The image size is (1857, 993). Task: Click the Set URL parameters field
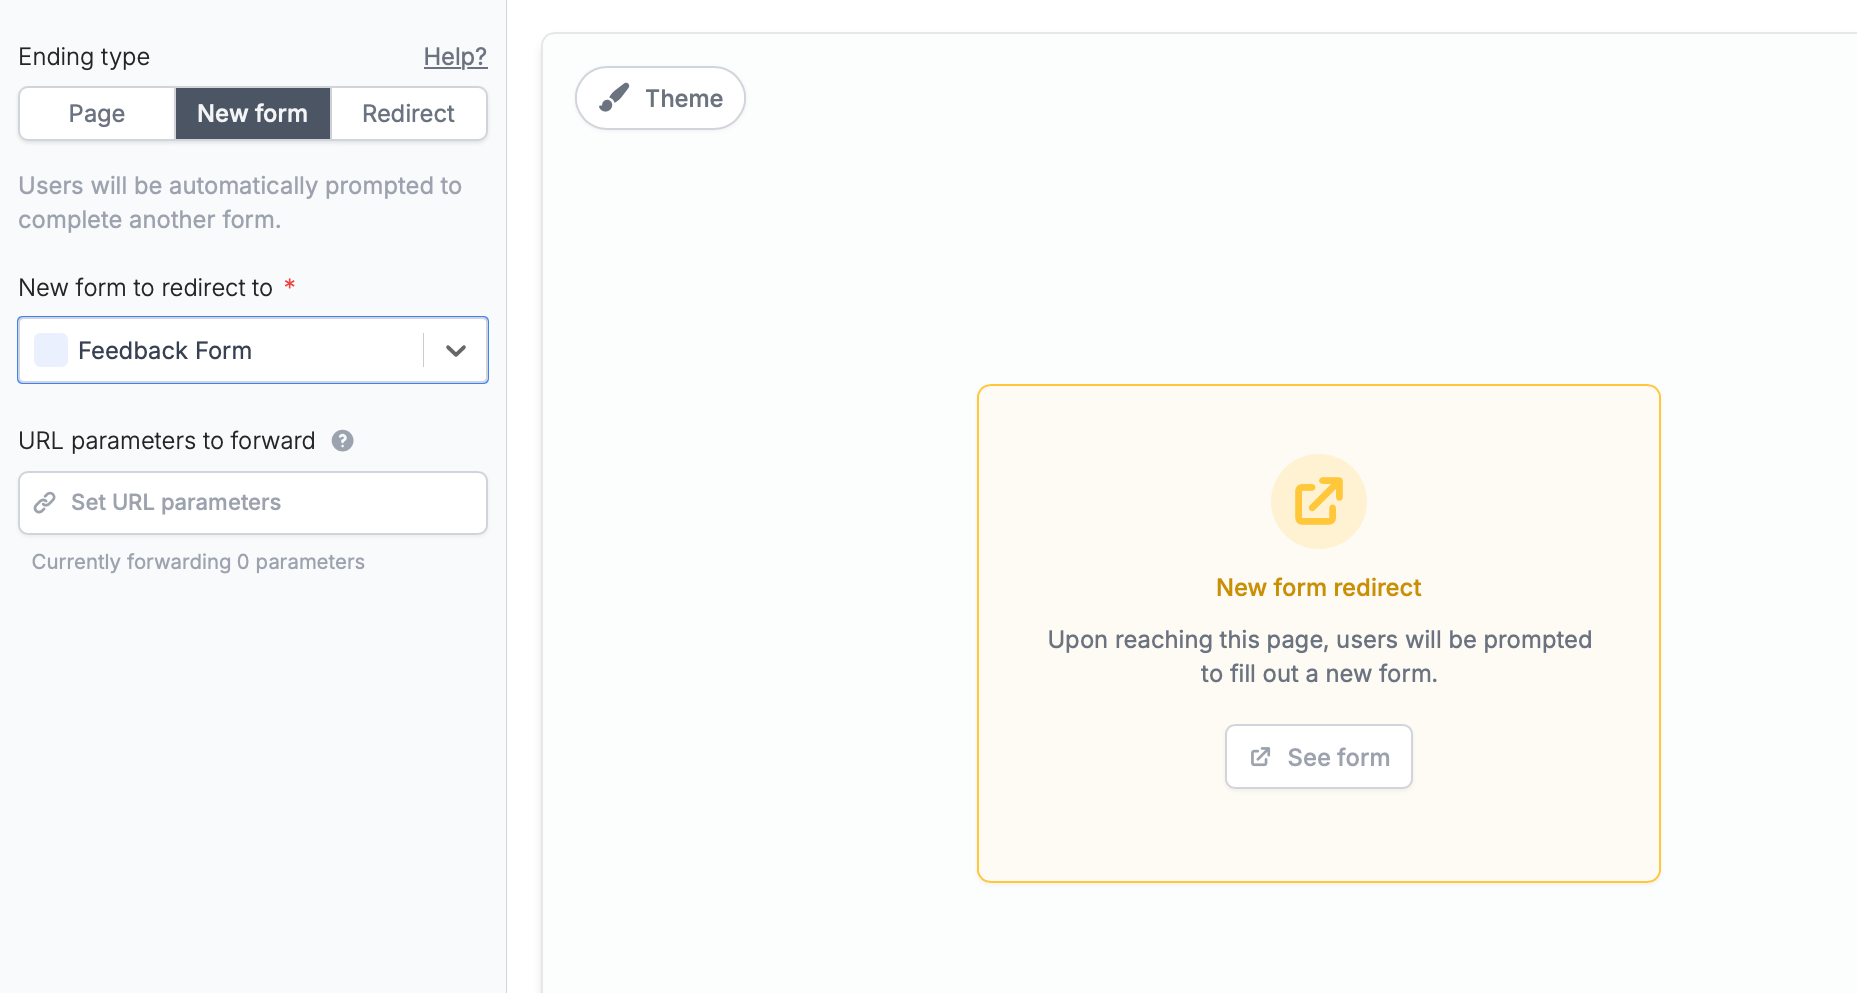pos(253,503)
